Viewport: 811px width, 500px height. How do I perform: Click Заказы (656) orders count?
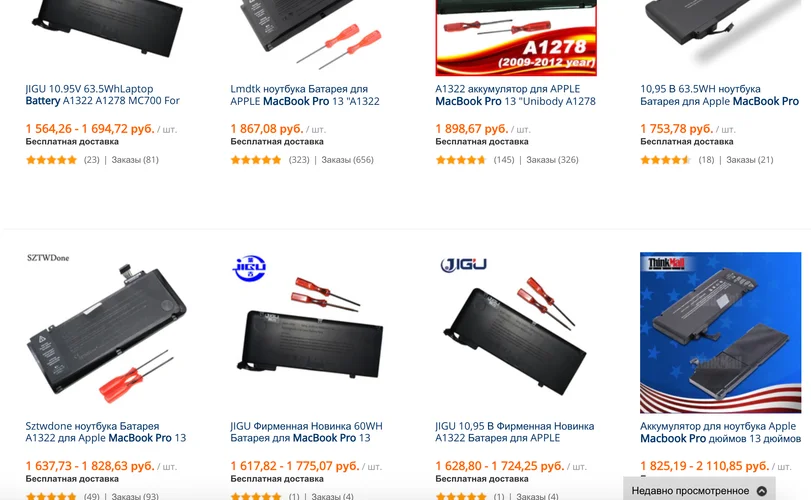[x=348, y=160]
